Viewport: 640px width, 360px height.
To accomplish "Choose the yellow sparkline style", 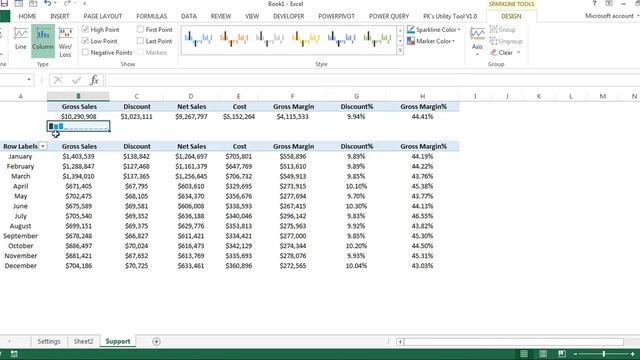I will tap(305, 38).
